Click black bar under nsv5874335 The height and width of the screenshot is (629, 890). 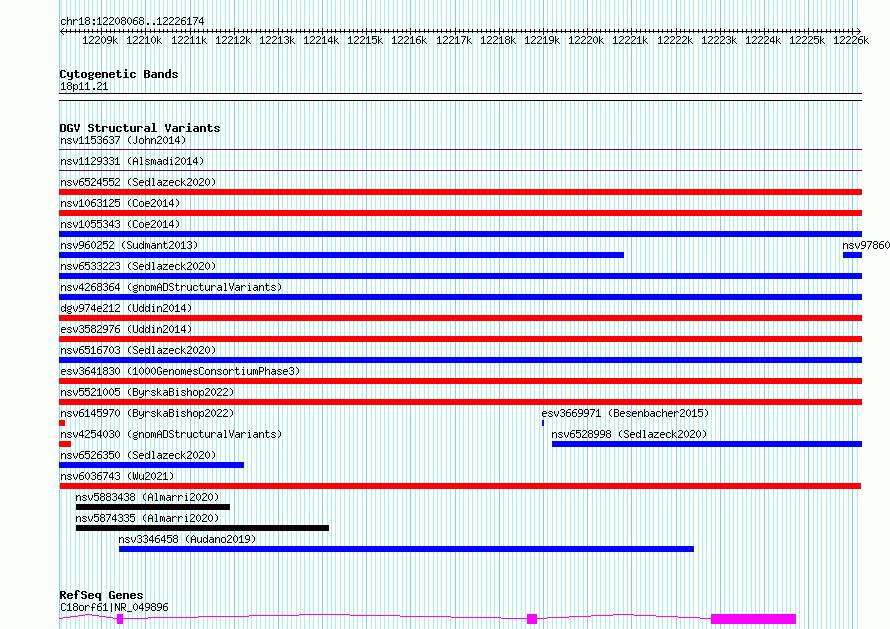click(x=202, y=528)
